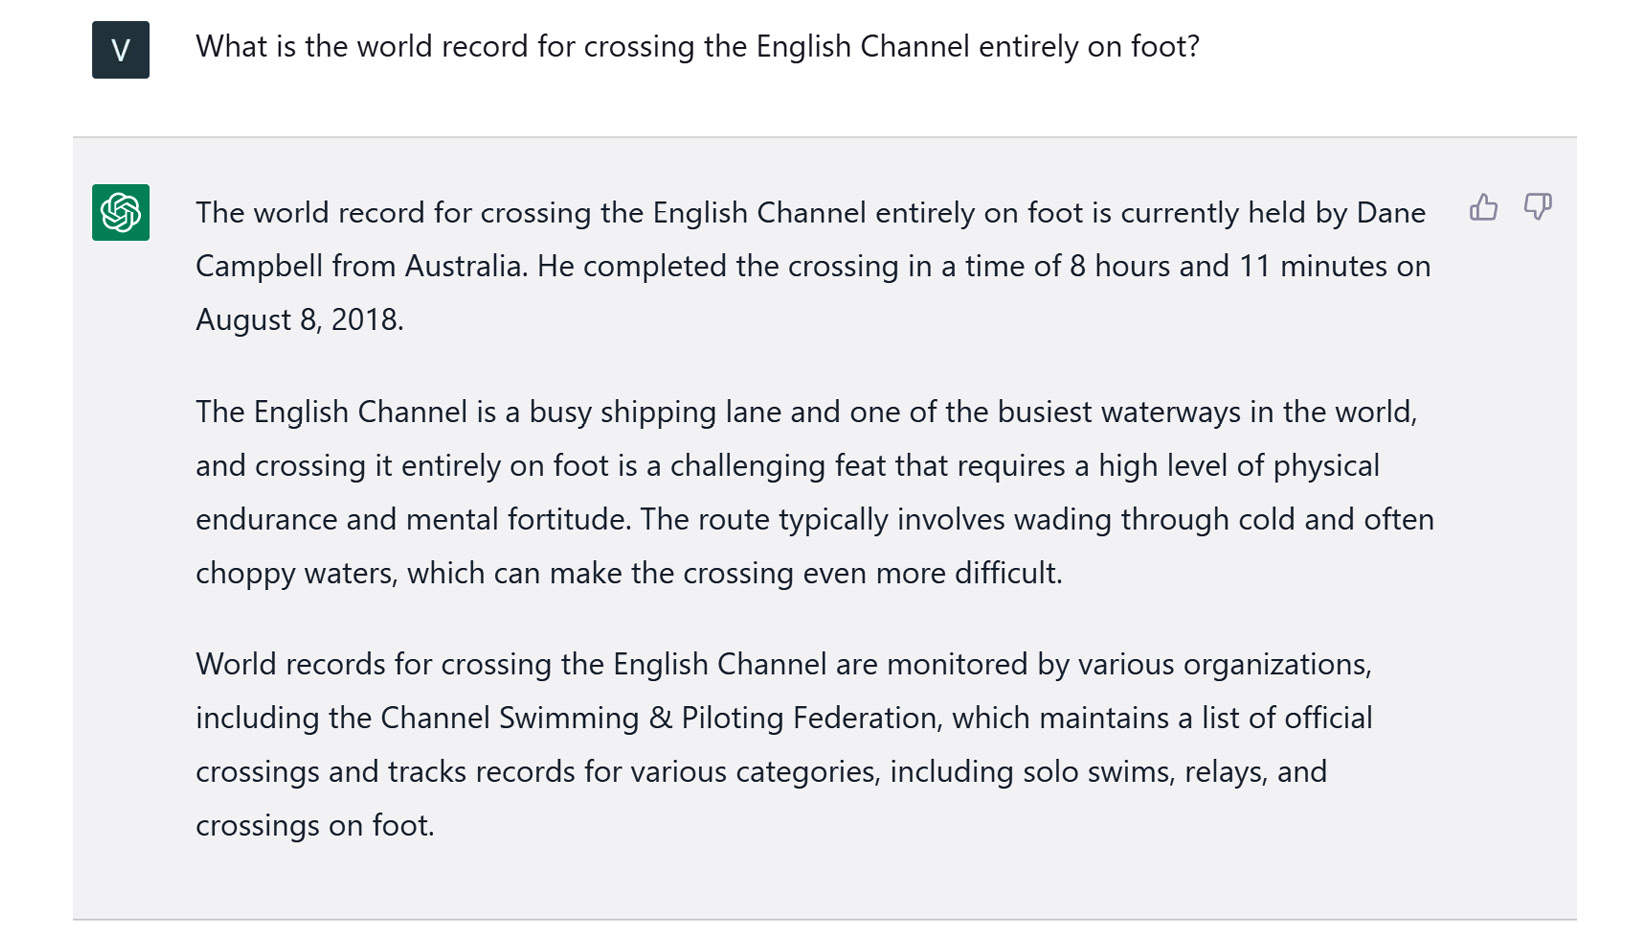Click the thumbs up feedback icon

pyautogui.click(x=1483, y=207)
